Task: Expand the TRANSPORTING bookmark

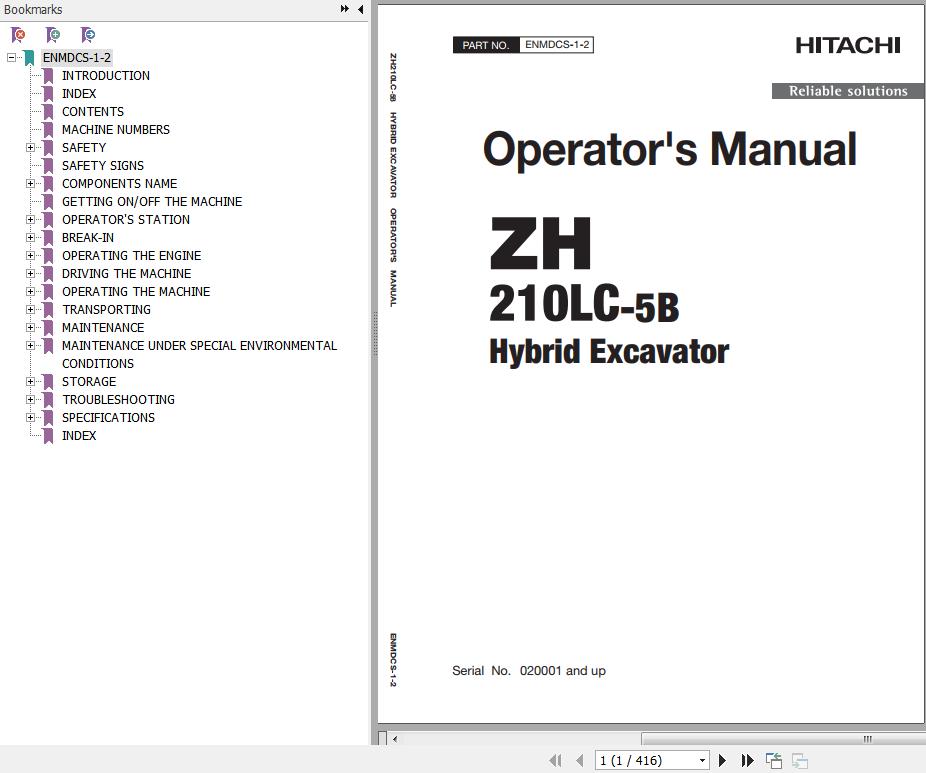Action: [x=30, y=309]
